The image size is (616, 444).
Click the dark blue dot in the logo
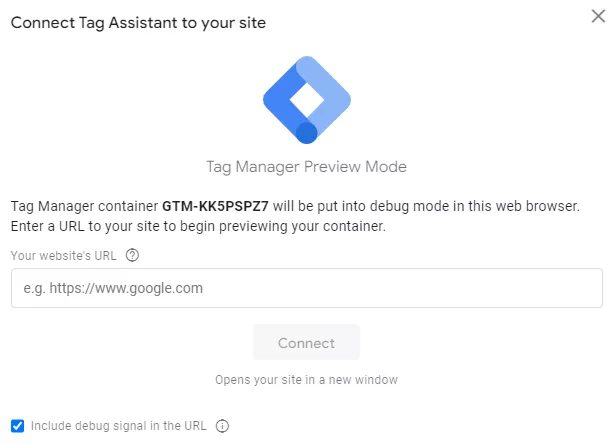pyautogui.click(x=306, y=133)
